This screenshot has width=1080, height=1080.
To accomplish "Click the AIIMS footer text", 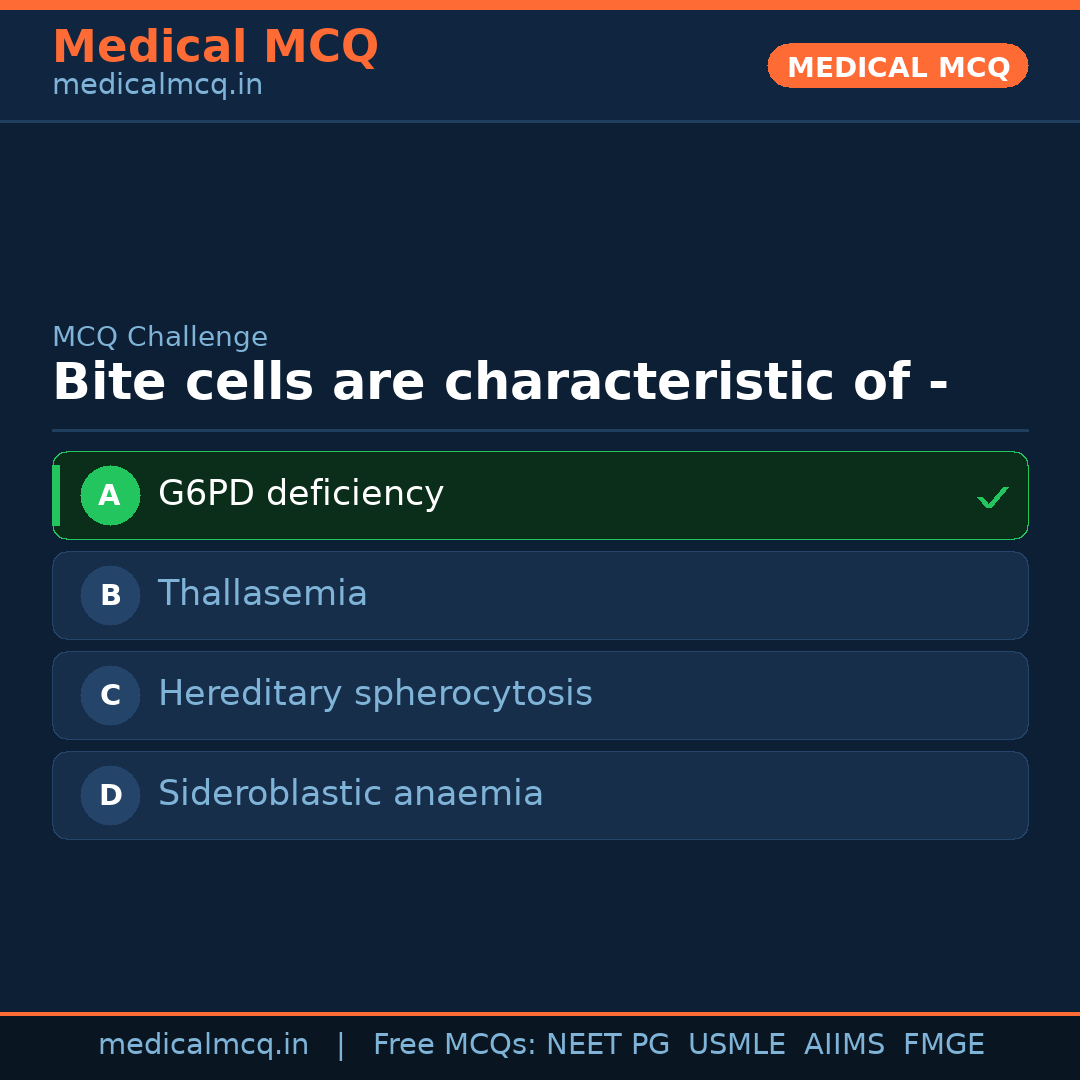I will point(844,1045).
